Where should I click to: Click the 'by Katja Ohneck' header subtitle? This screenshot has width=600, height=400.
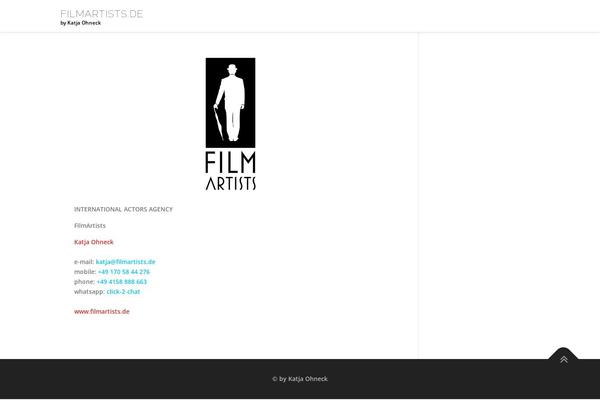(80, 23)
